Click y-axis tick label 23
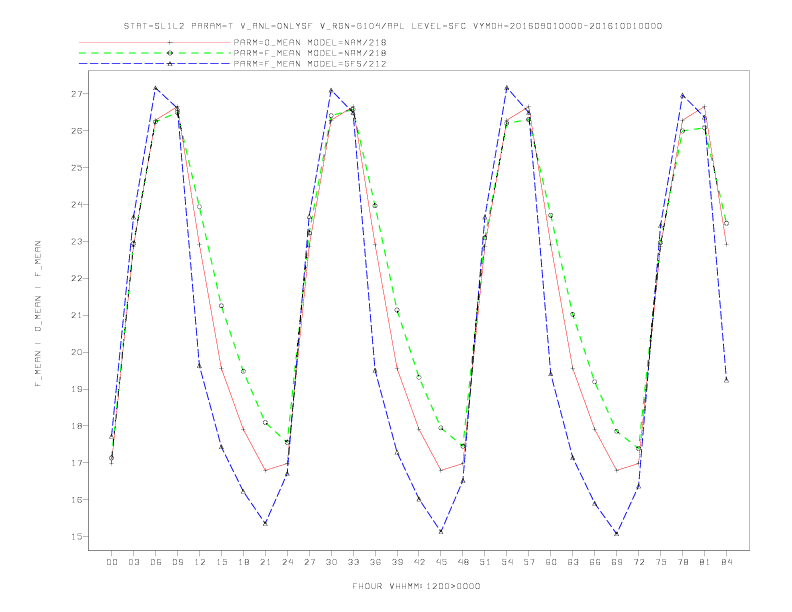This screenshot has height=612, width=792. click(76, 241)
